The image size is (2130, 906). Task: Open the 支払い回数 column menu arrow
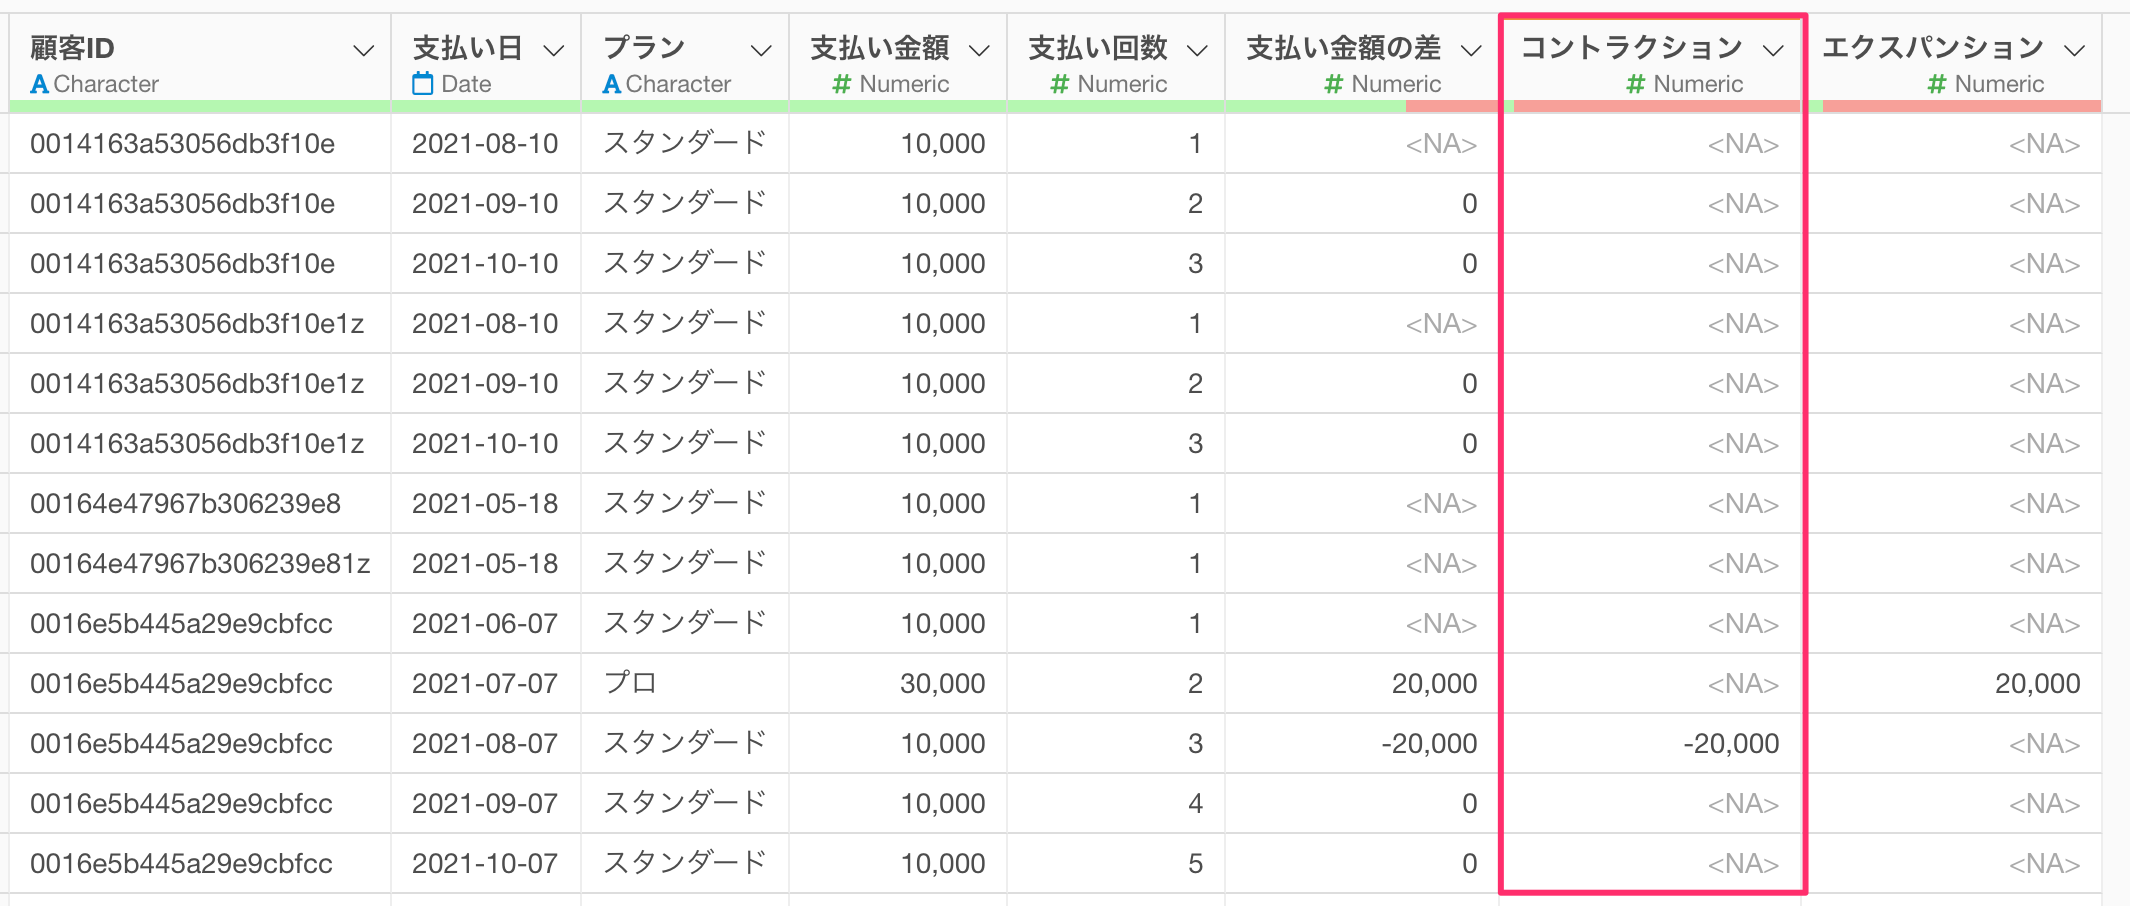coord(1197,50)
